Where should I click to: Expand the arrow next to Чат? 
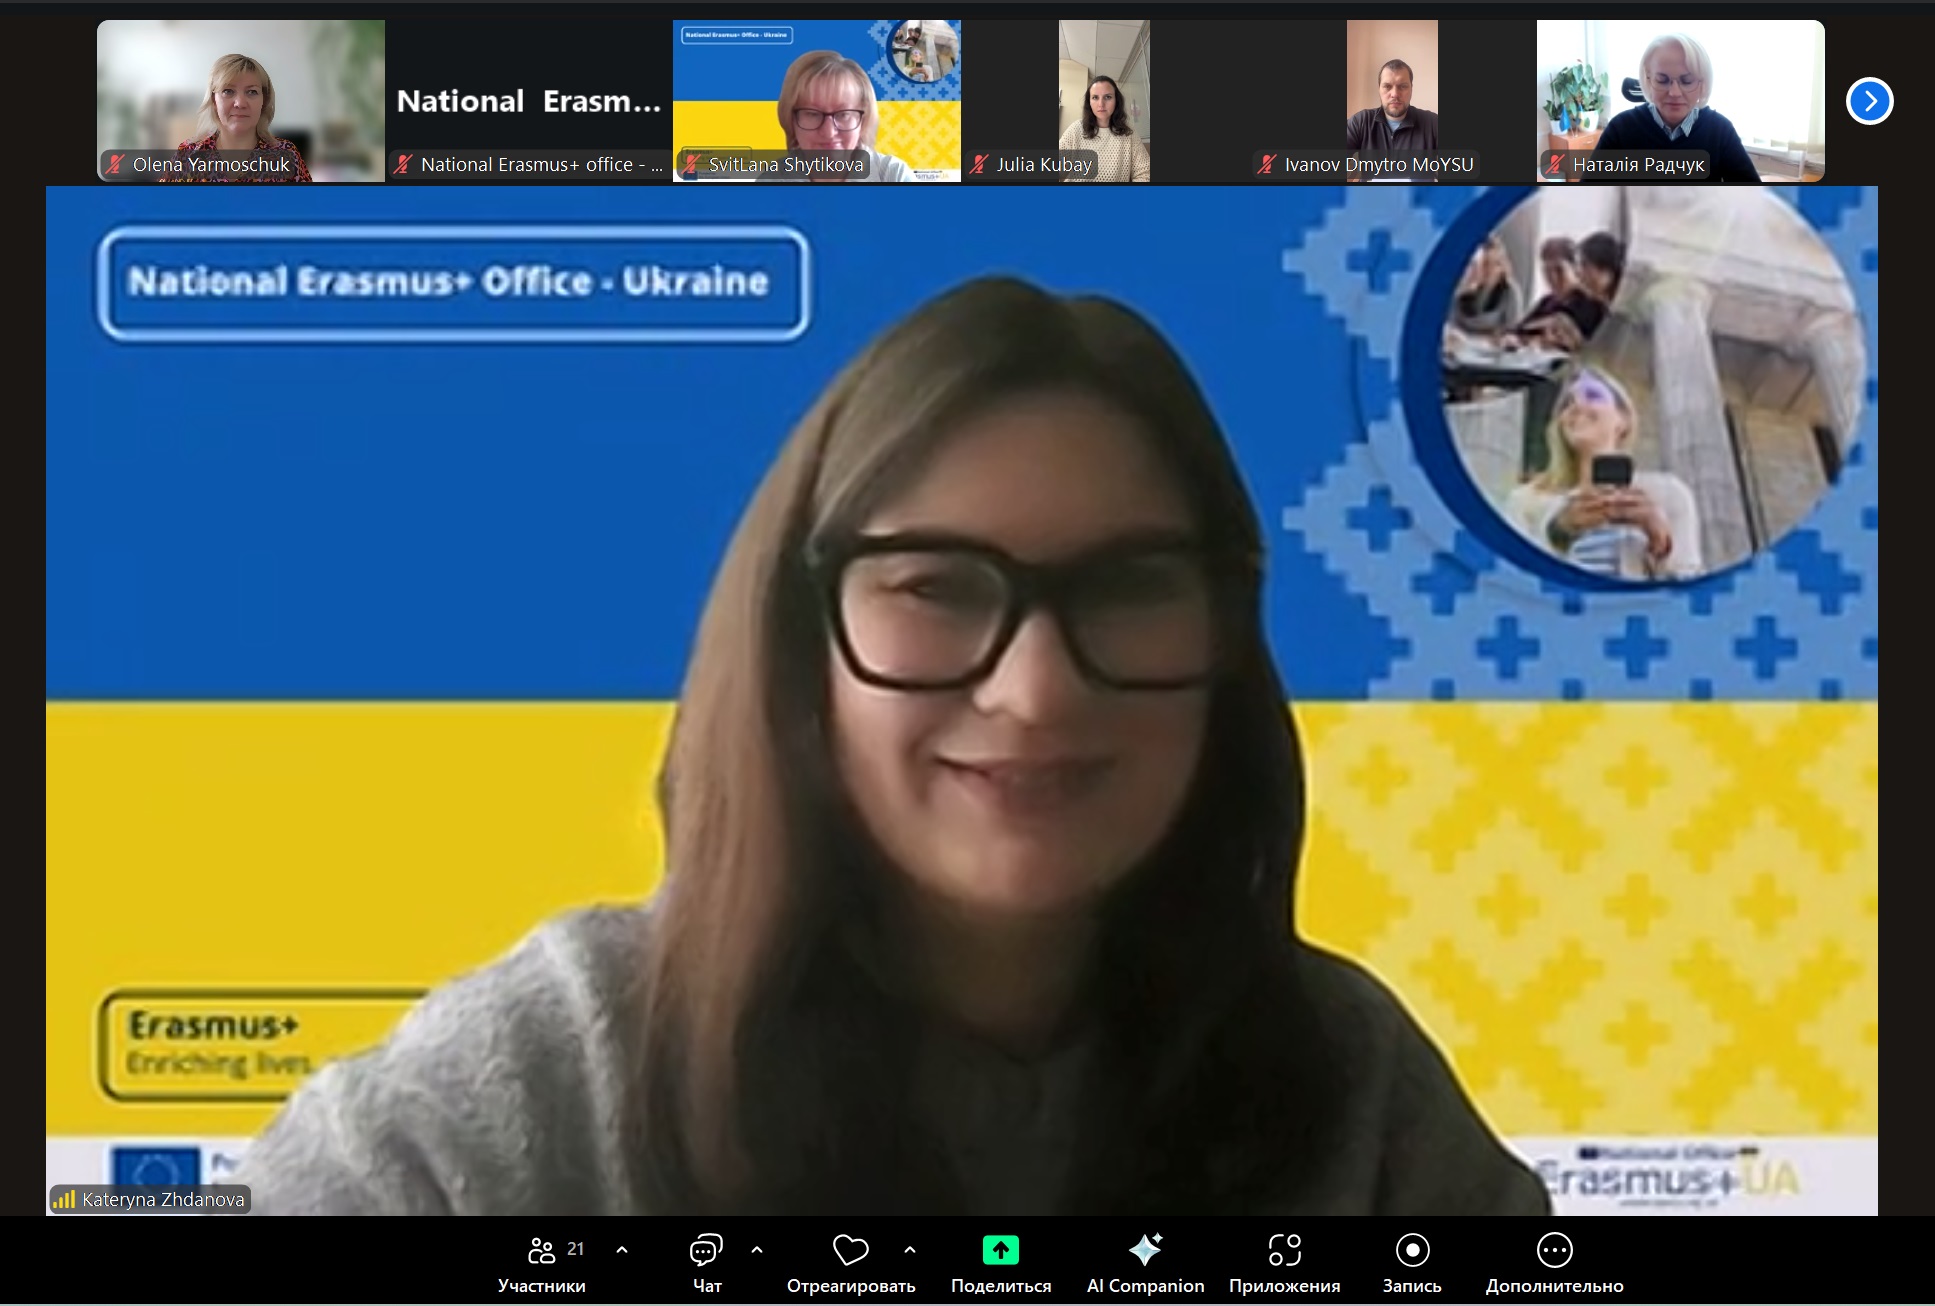click(757, 1249)
